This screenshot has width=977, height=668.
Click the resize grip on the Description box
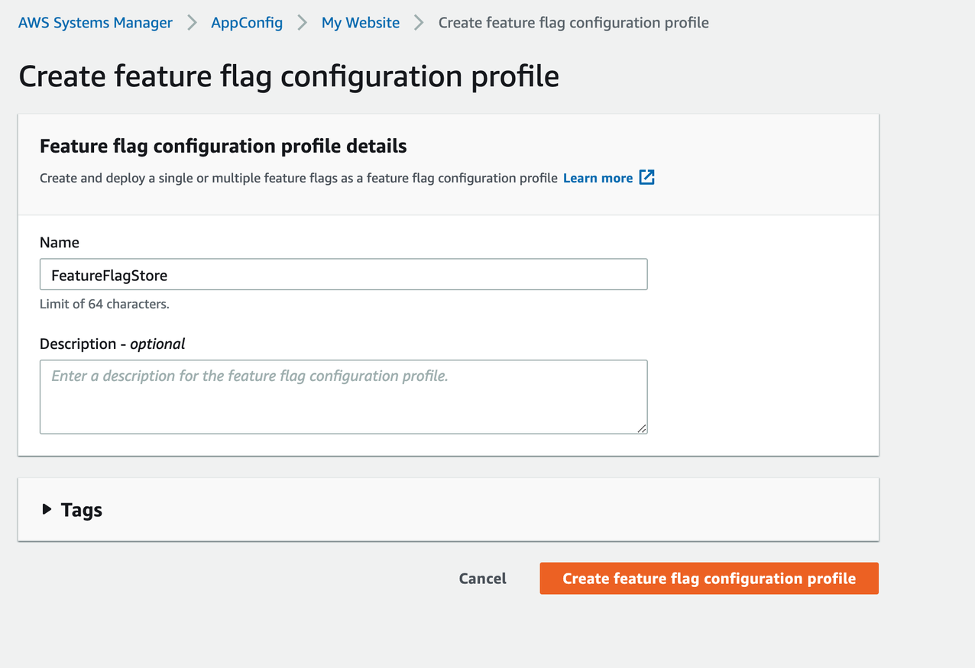(640, 428)
